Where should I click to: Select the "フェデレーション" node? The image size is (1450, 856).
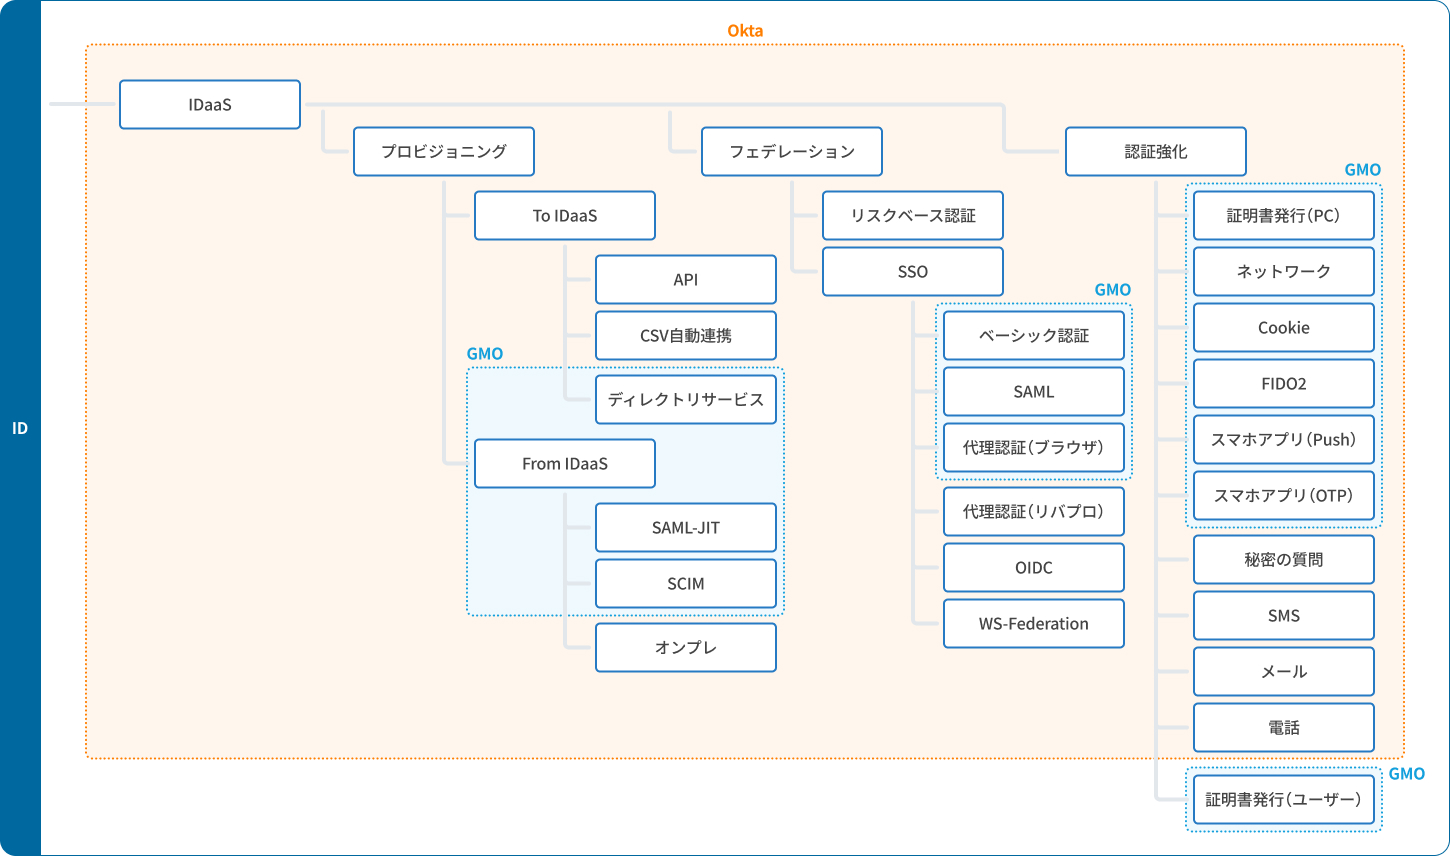[x=792, y=152]
